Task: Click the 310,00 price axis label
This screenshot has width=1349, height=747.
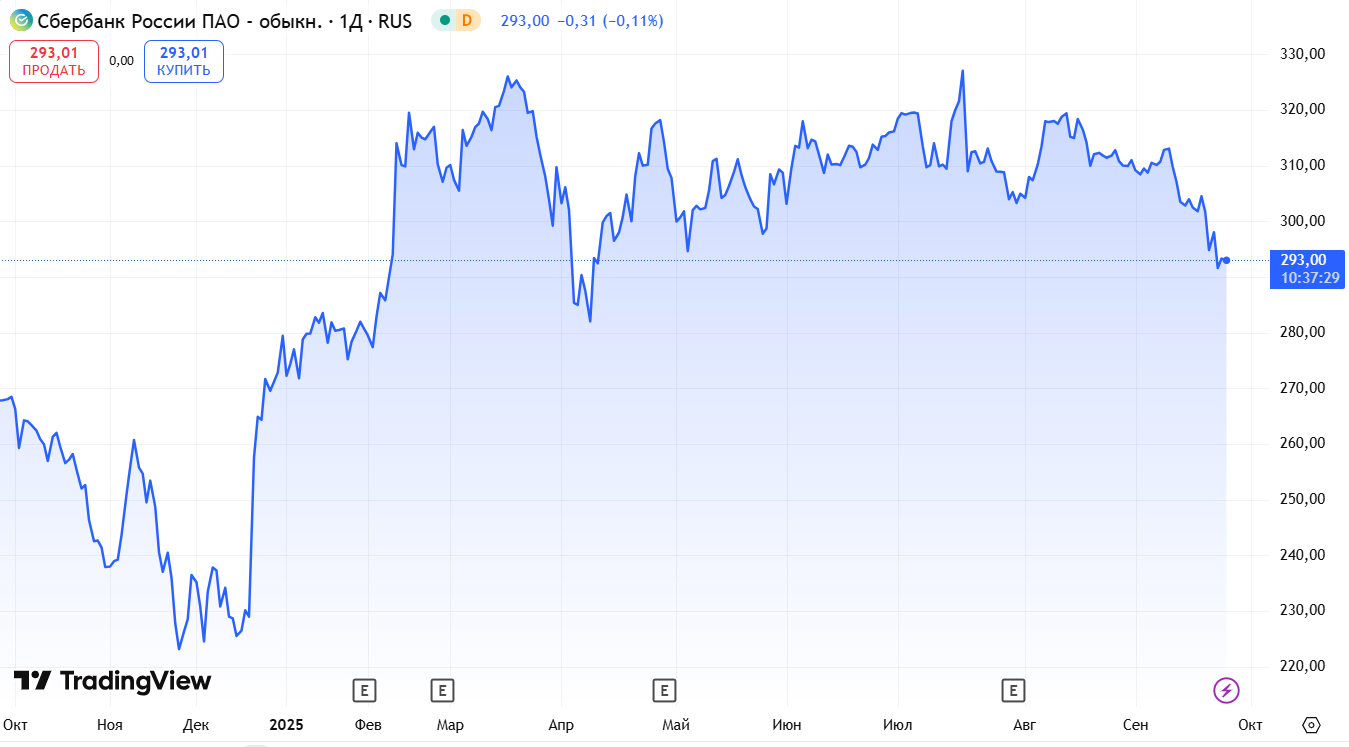Action: (x=1302, y=165)
